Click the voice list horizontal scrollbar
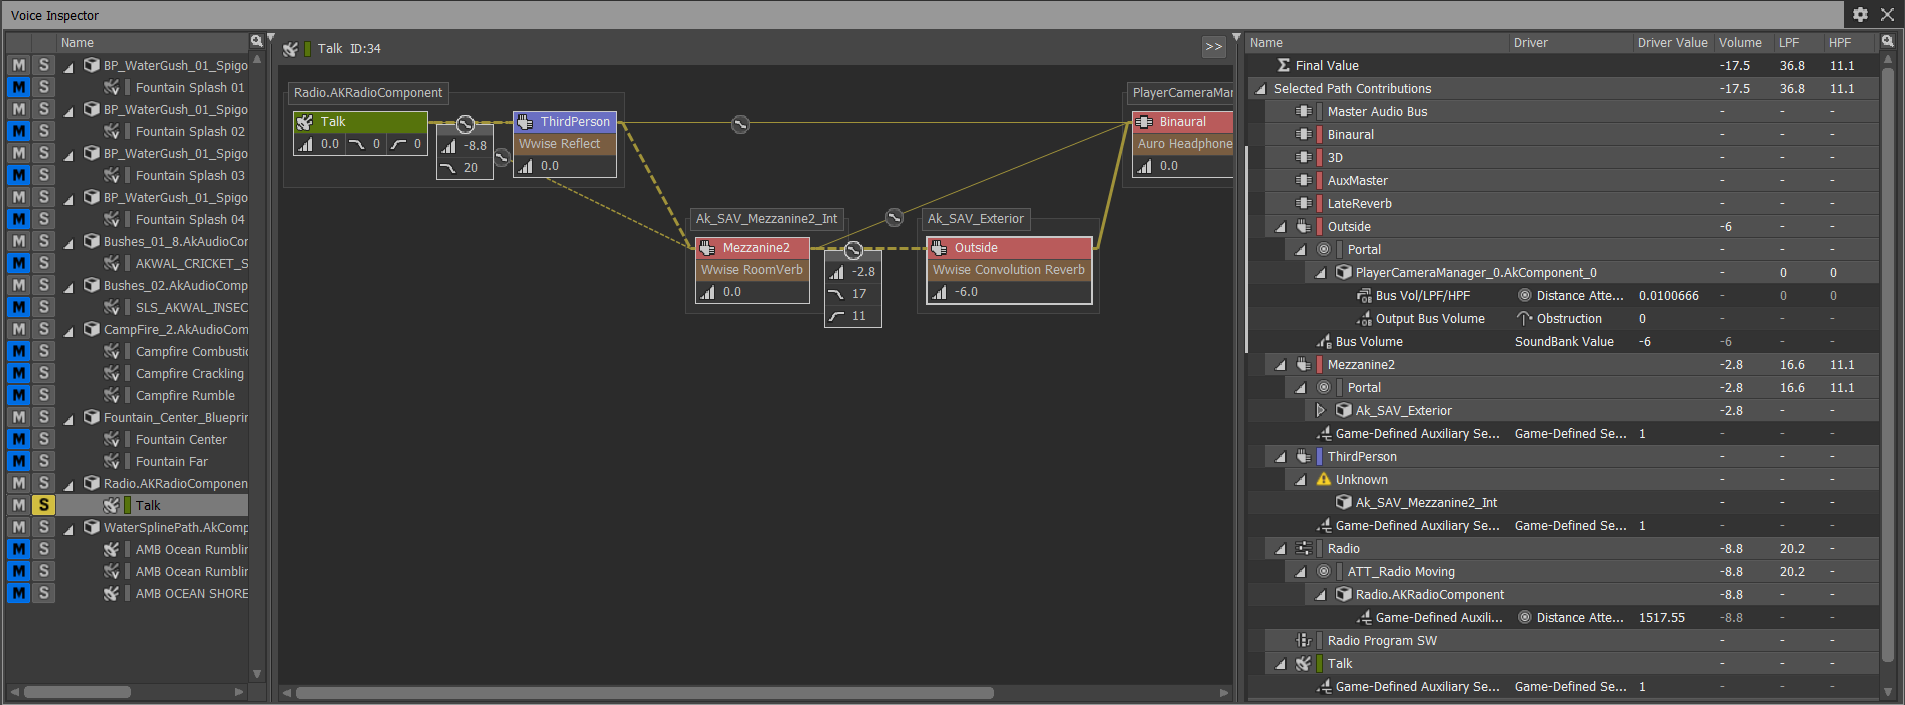Image resolution: width=1905 pixels, height=705 pixels. click(77, 692)
